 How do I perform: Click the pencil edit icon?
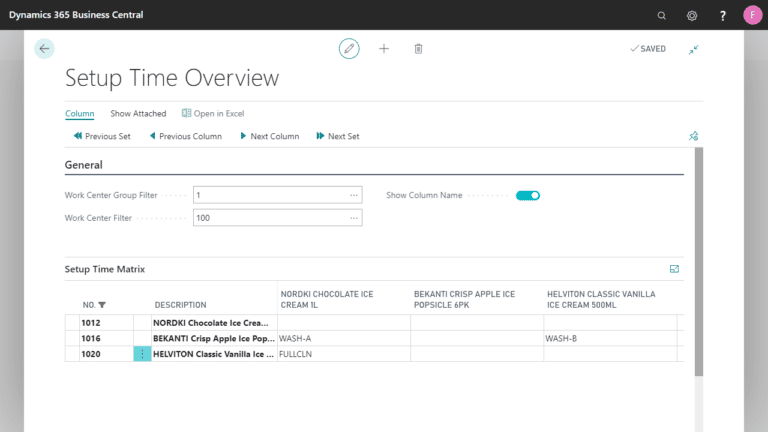coord(349,48)
